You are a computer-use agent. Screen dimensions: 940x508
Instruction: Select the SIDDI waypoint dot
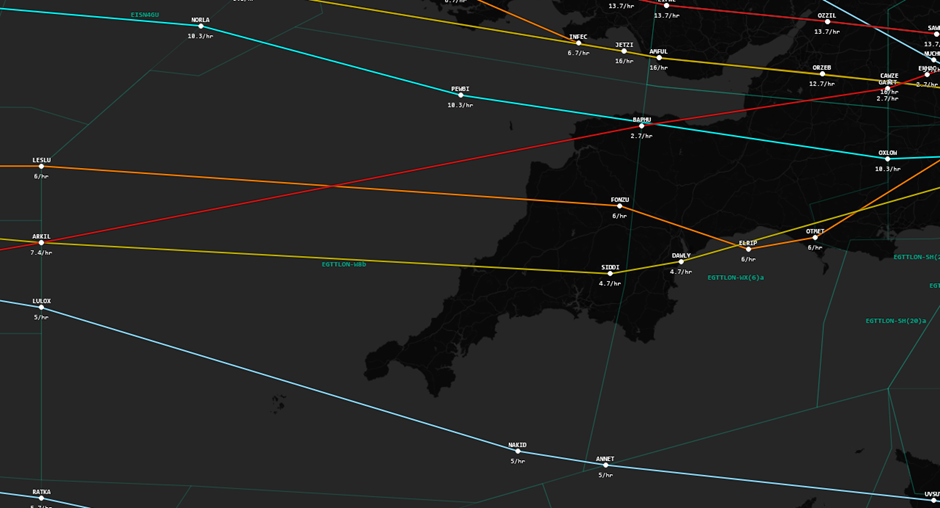point(610,274)
